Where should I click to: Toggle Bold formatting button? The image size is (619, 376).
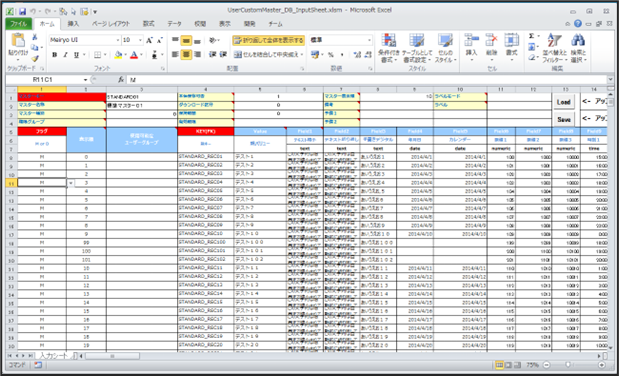point(54,55)
